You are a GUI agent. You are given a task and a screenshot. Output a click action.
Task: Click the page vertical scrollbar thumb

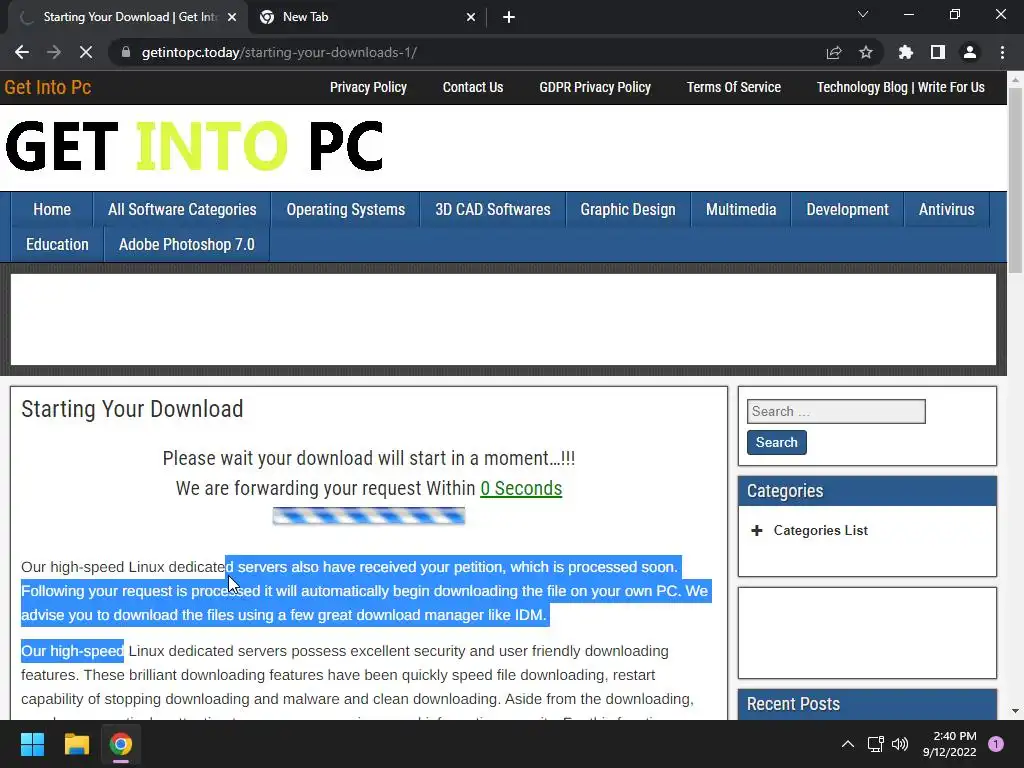pos(1015,180)
